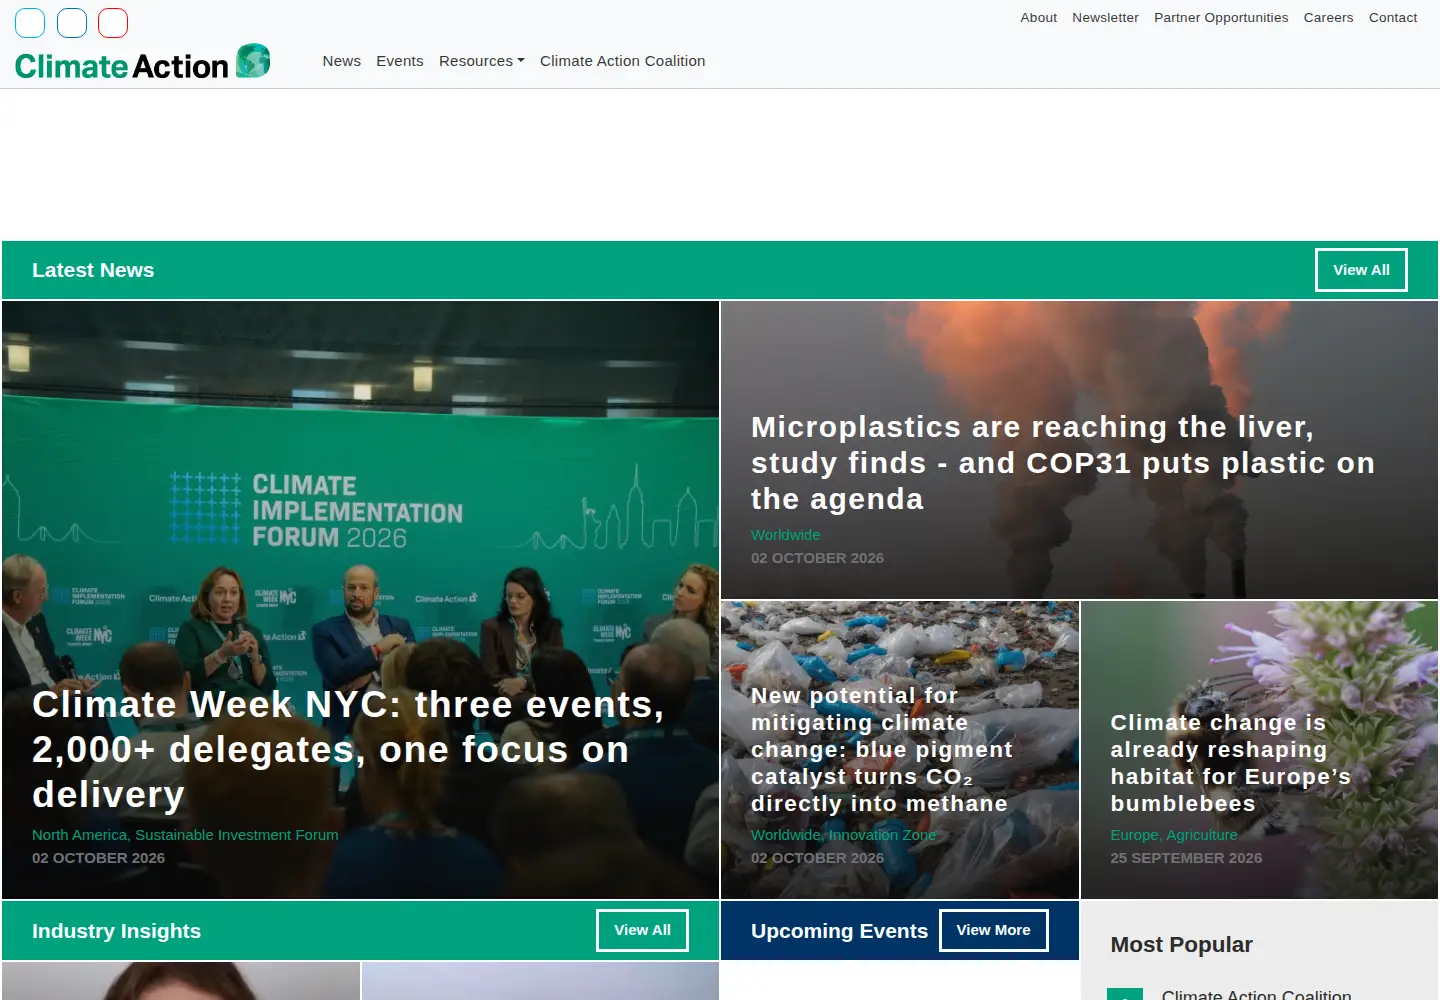1440x1000 pixels.
Task: Click Worldwide, Innovation Zone tag
Action: [x=843, y=835]
